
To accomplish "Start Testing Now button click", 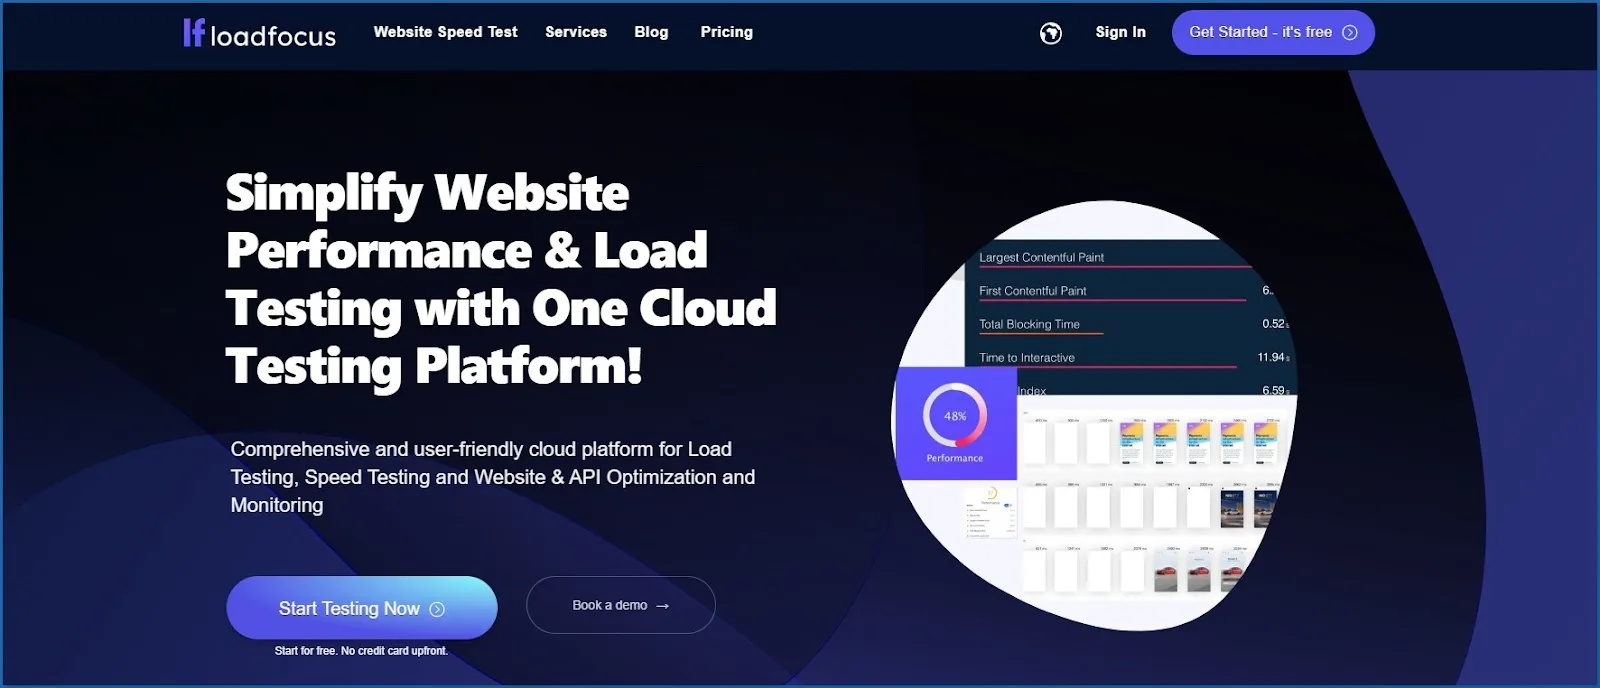I will pyautogui.click(x=362, y=608).
